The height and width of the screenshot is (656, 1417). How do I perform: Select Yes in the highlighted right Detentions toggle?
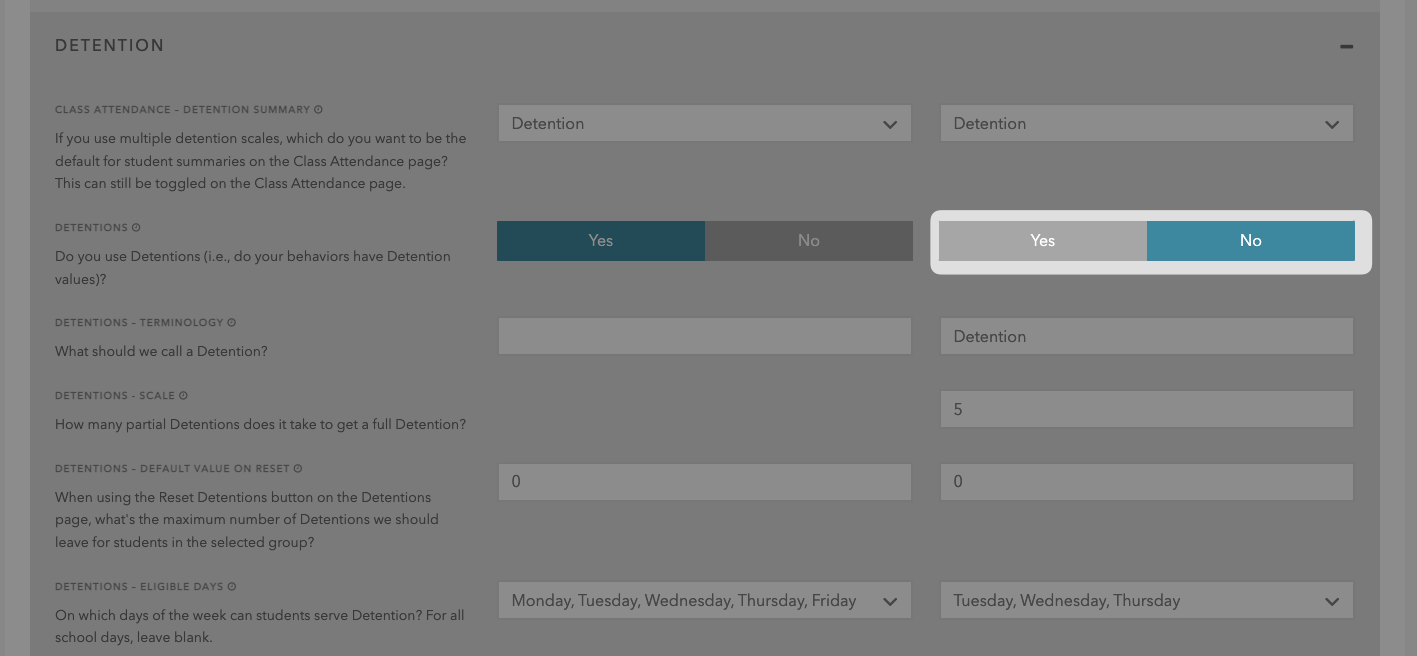(x=1042, y=241)
